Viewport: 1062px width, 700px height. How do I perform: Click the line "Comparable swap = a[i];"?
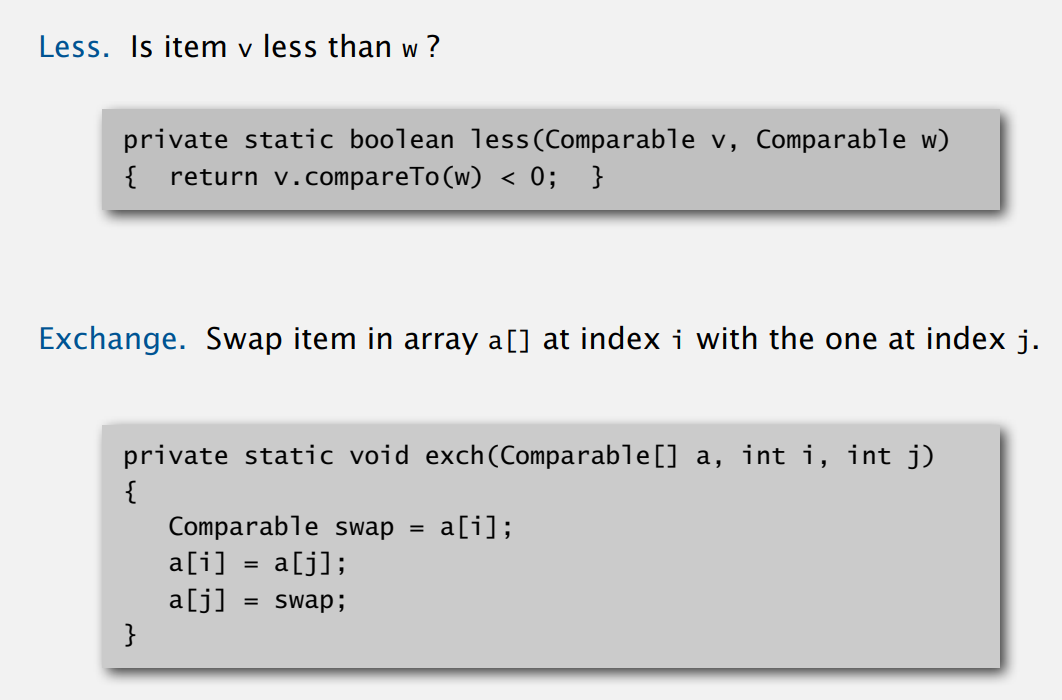(340, 527)
